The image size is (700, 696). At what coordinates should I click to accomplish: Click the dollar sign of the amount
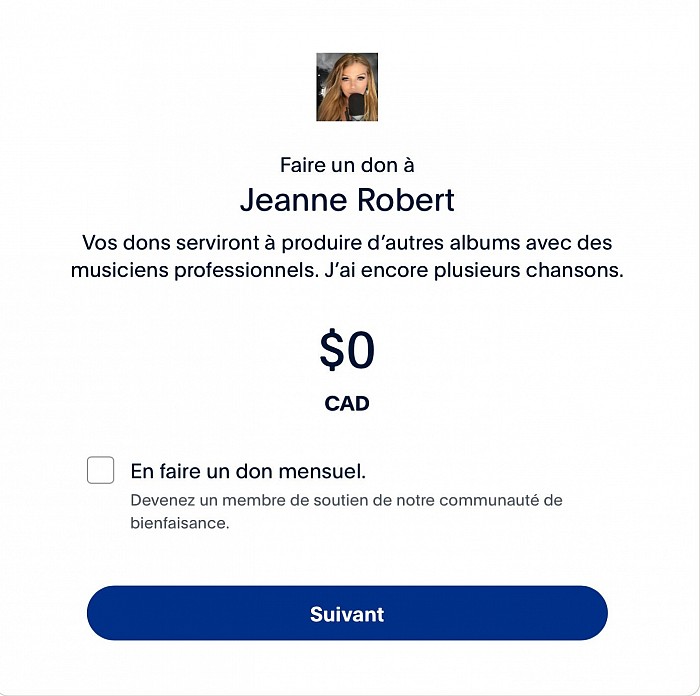[x=330, y=350]
